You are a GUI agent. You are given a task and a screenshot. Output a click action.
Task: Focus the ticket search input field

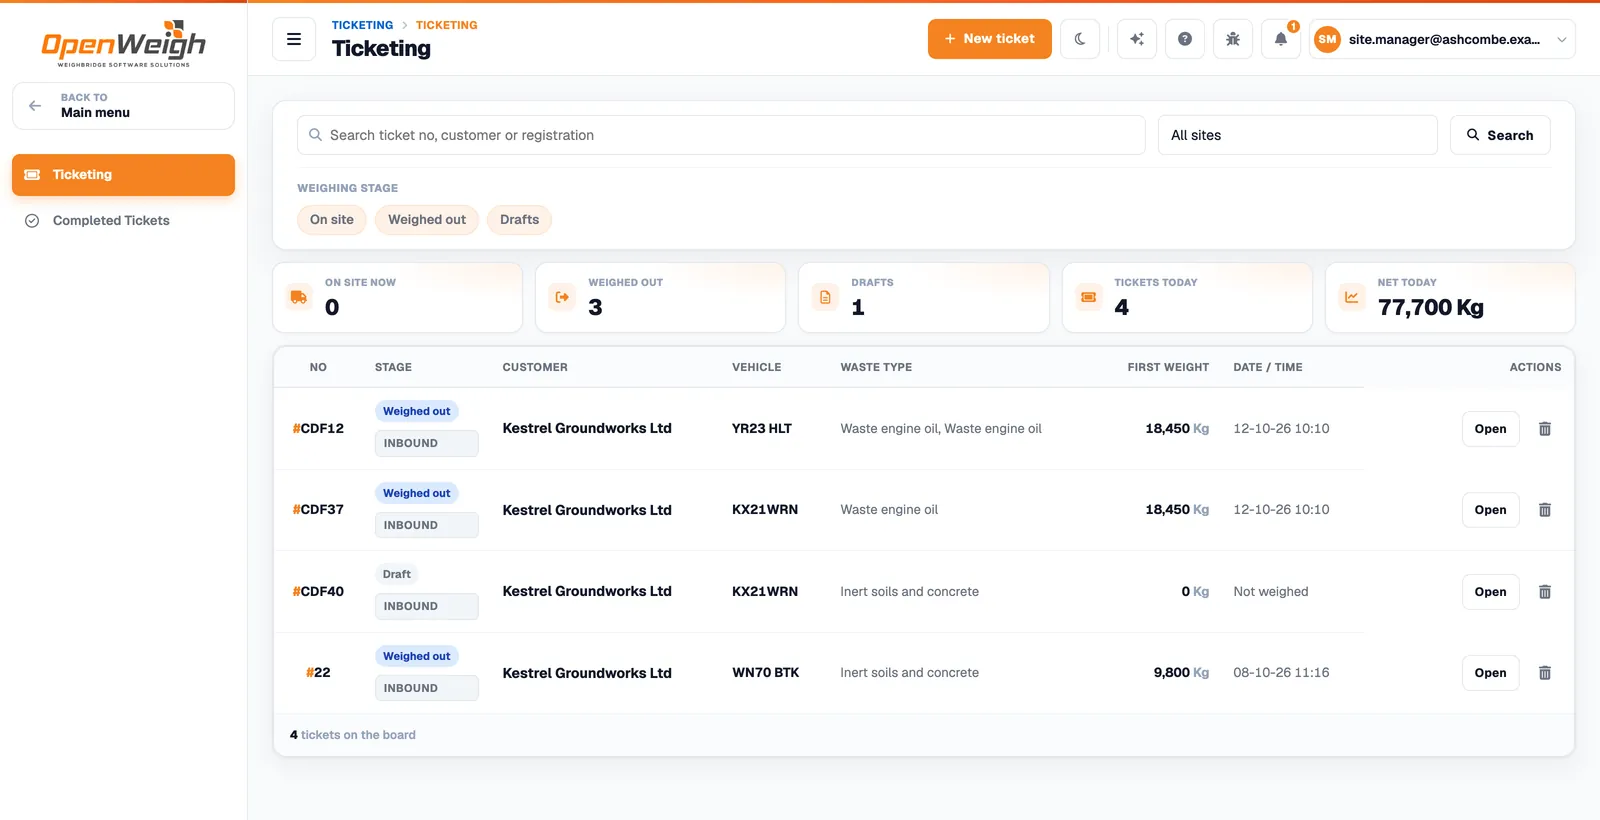(721, 135)
